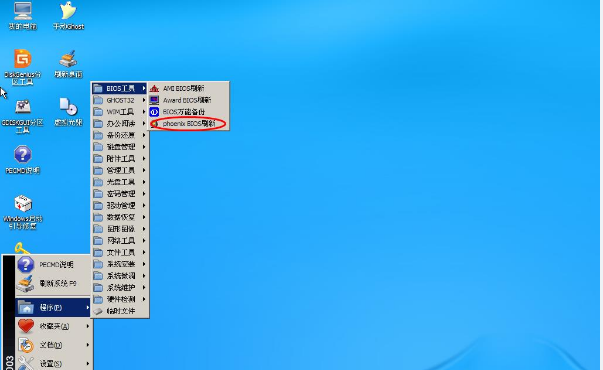Click the folder icon next to 文件工具
The image size is (603, 370).
point(98,252)
